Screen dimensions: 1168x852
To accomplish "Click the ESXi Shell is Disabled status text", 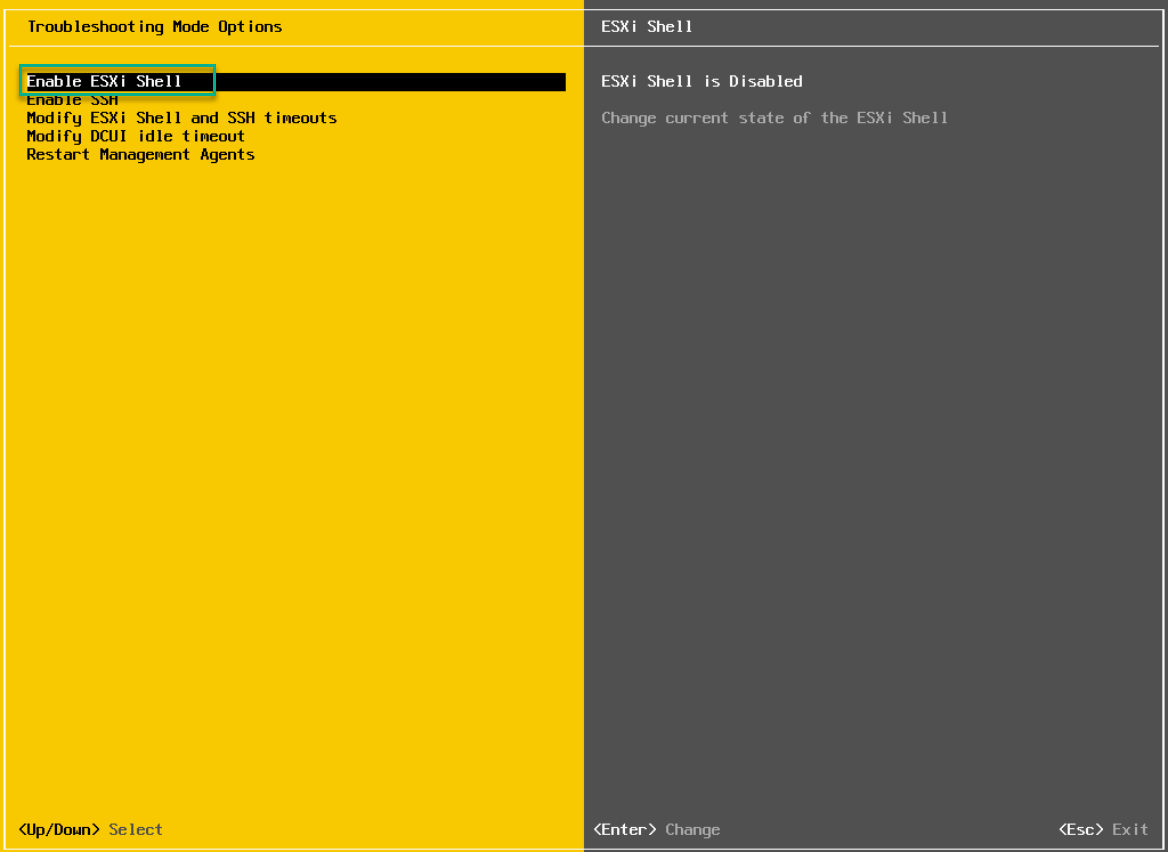I will click(701, 81).
